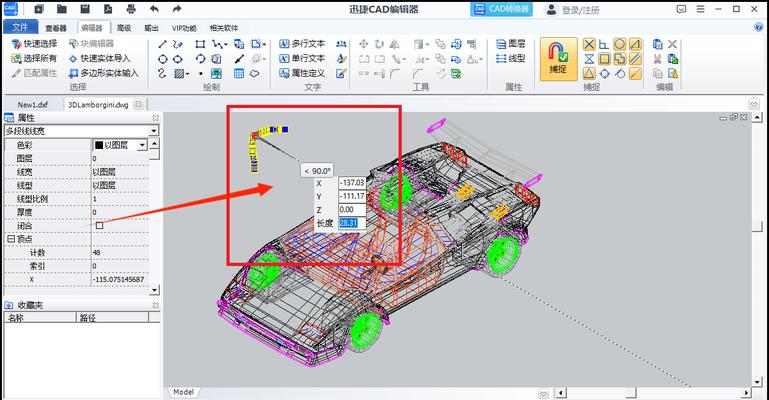This screenshot has height=400, width=769.
Task: Check the 闭合 checkbox in properties
Action: (x=100, y=225)
